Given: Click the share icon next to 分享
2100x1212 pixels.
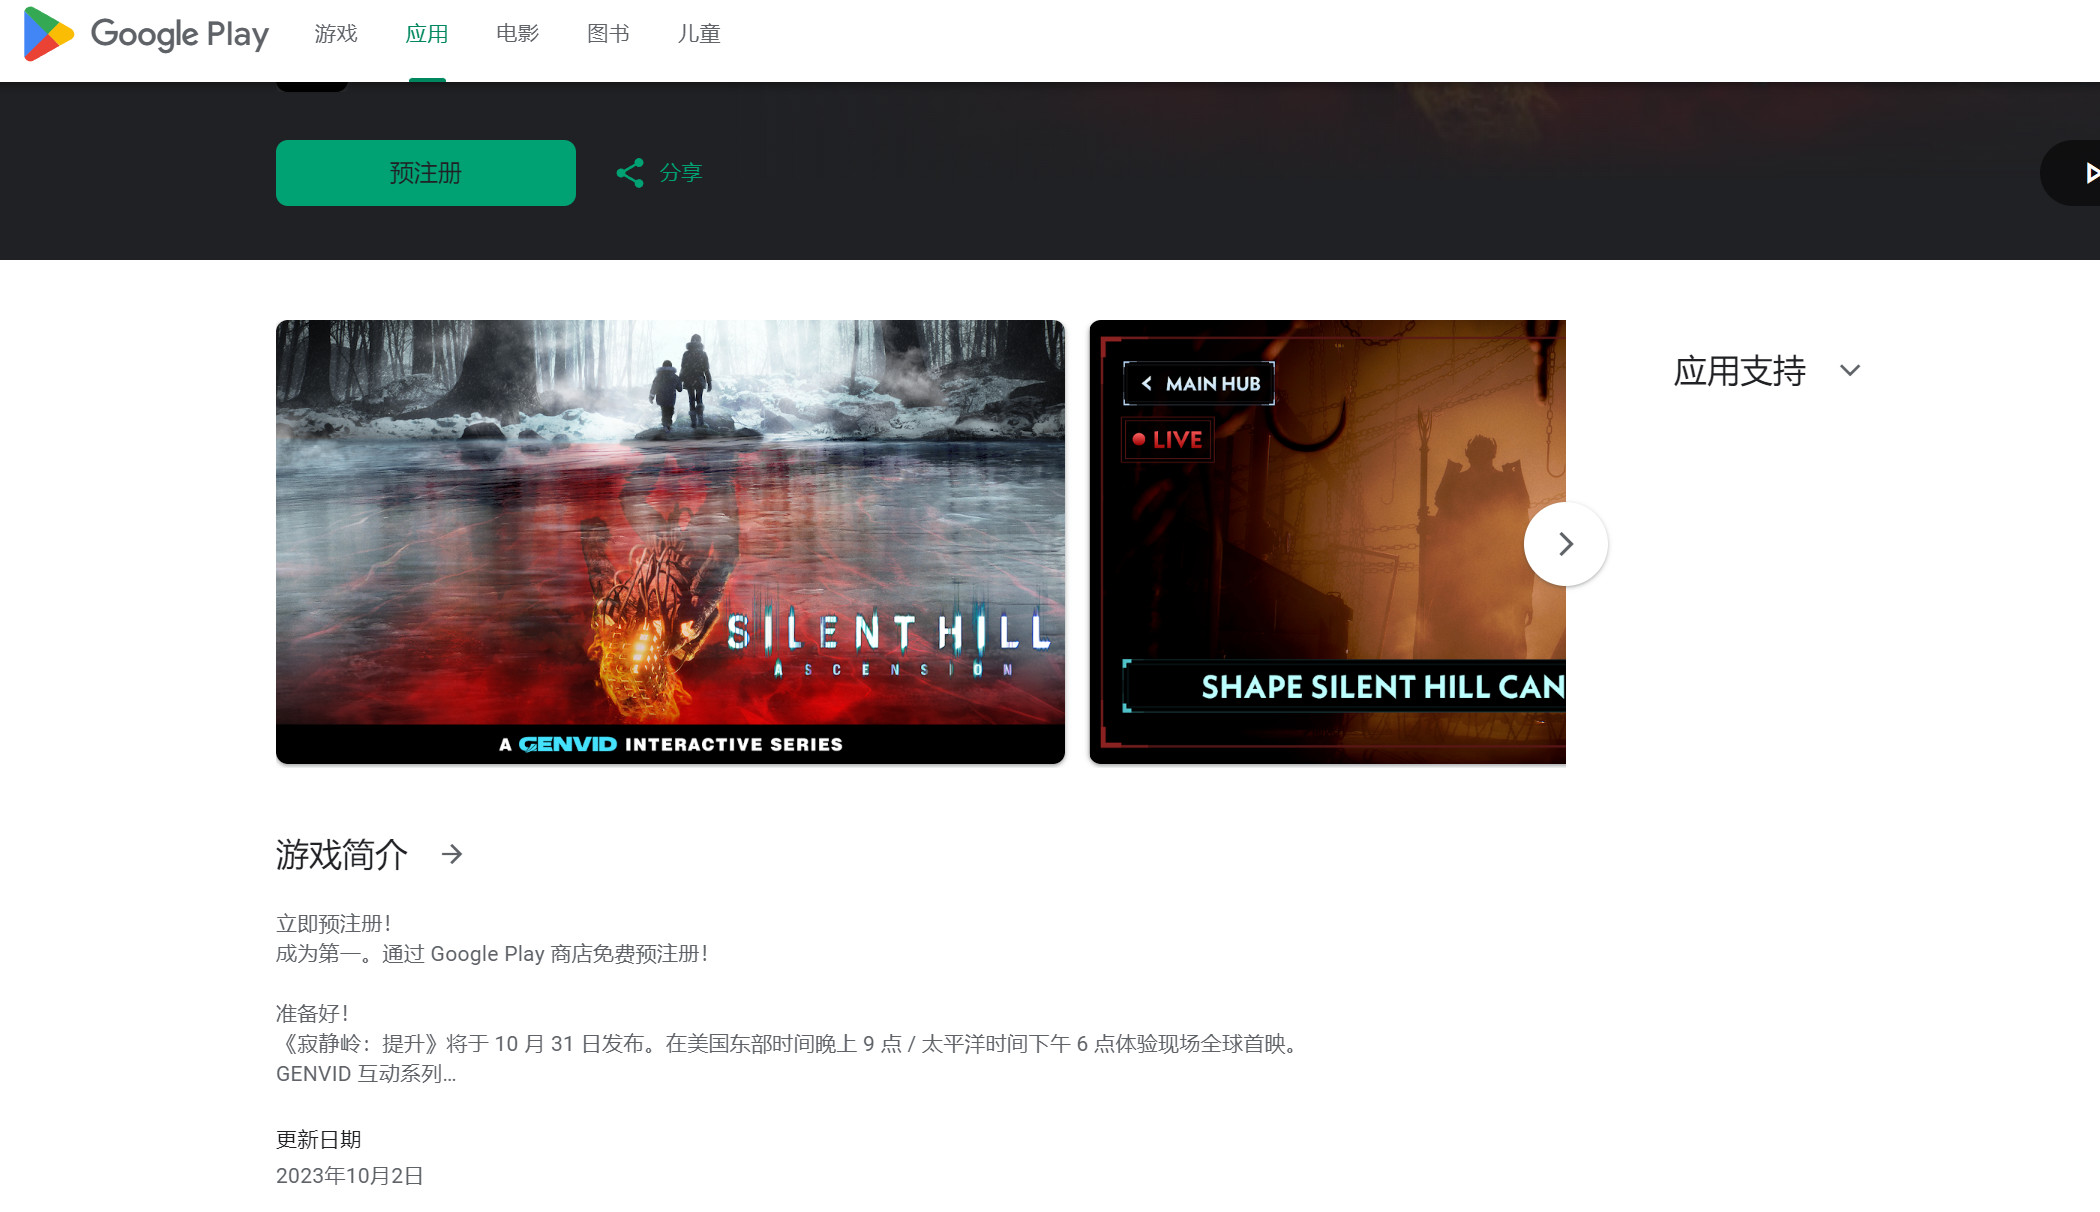Looking at the screenshot, I should click(630, 172).
